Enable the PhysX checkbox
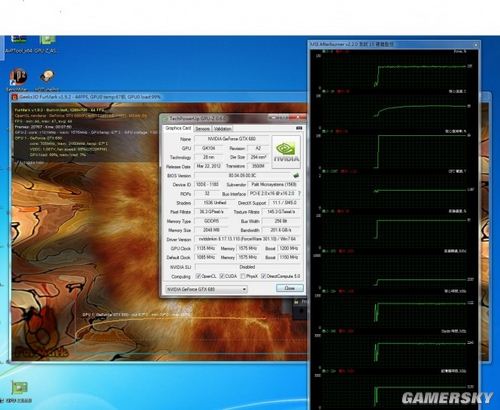The width and height of the screenshot is (500, 410). (243, 276)
